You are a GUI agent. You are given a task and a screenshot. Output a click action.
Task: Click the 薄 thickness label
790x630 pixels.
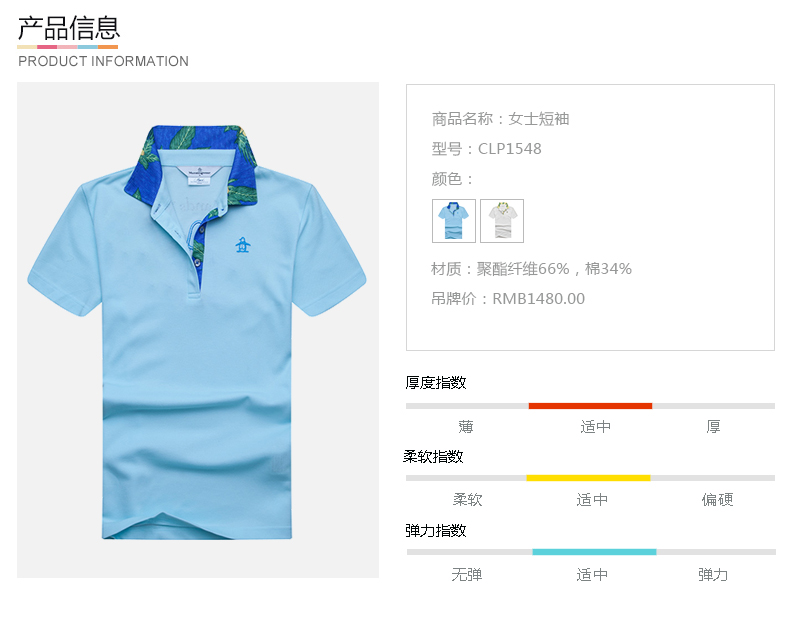click(x=466, y=427)
